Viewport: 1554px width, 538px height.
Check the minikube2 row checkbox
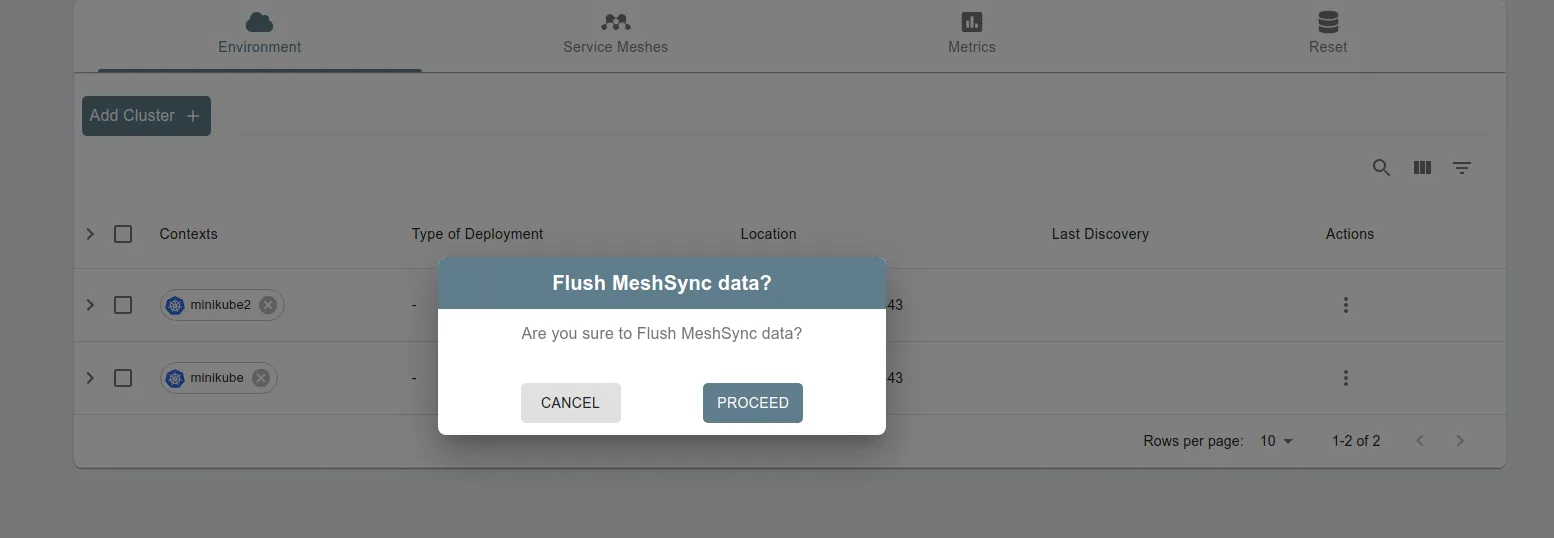tap(123, 305)
